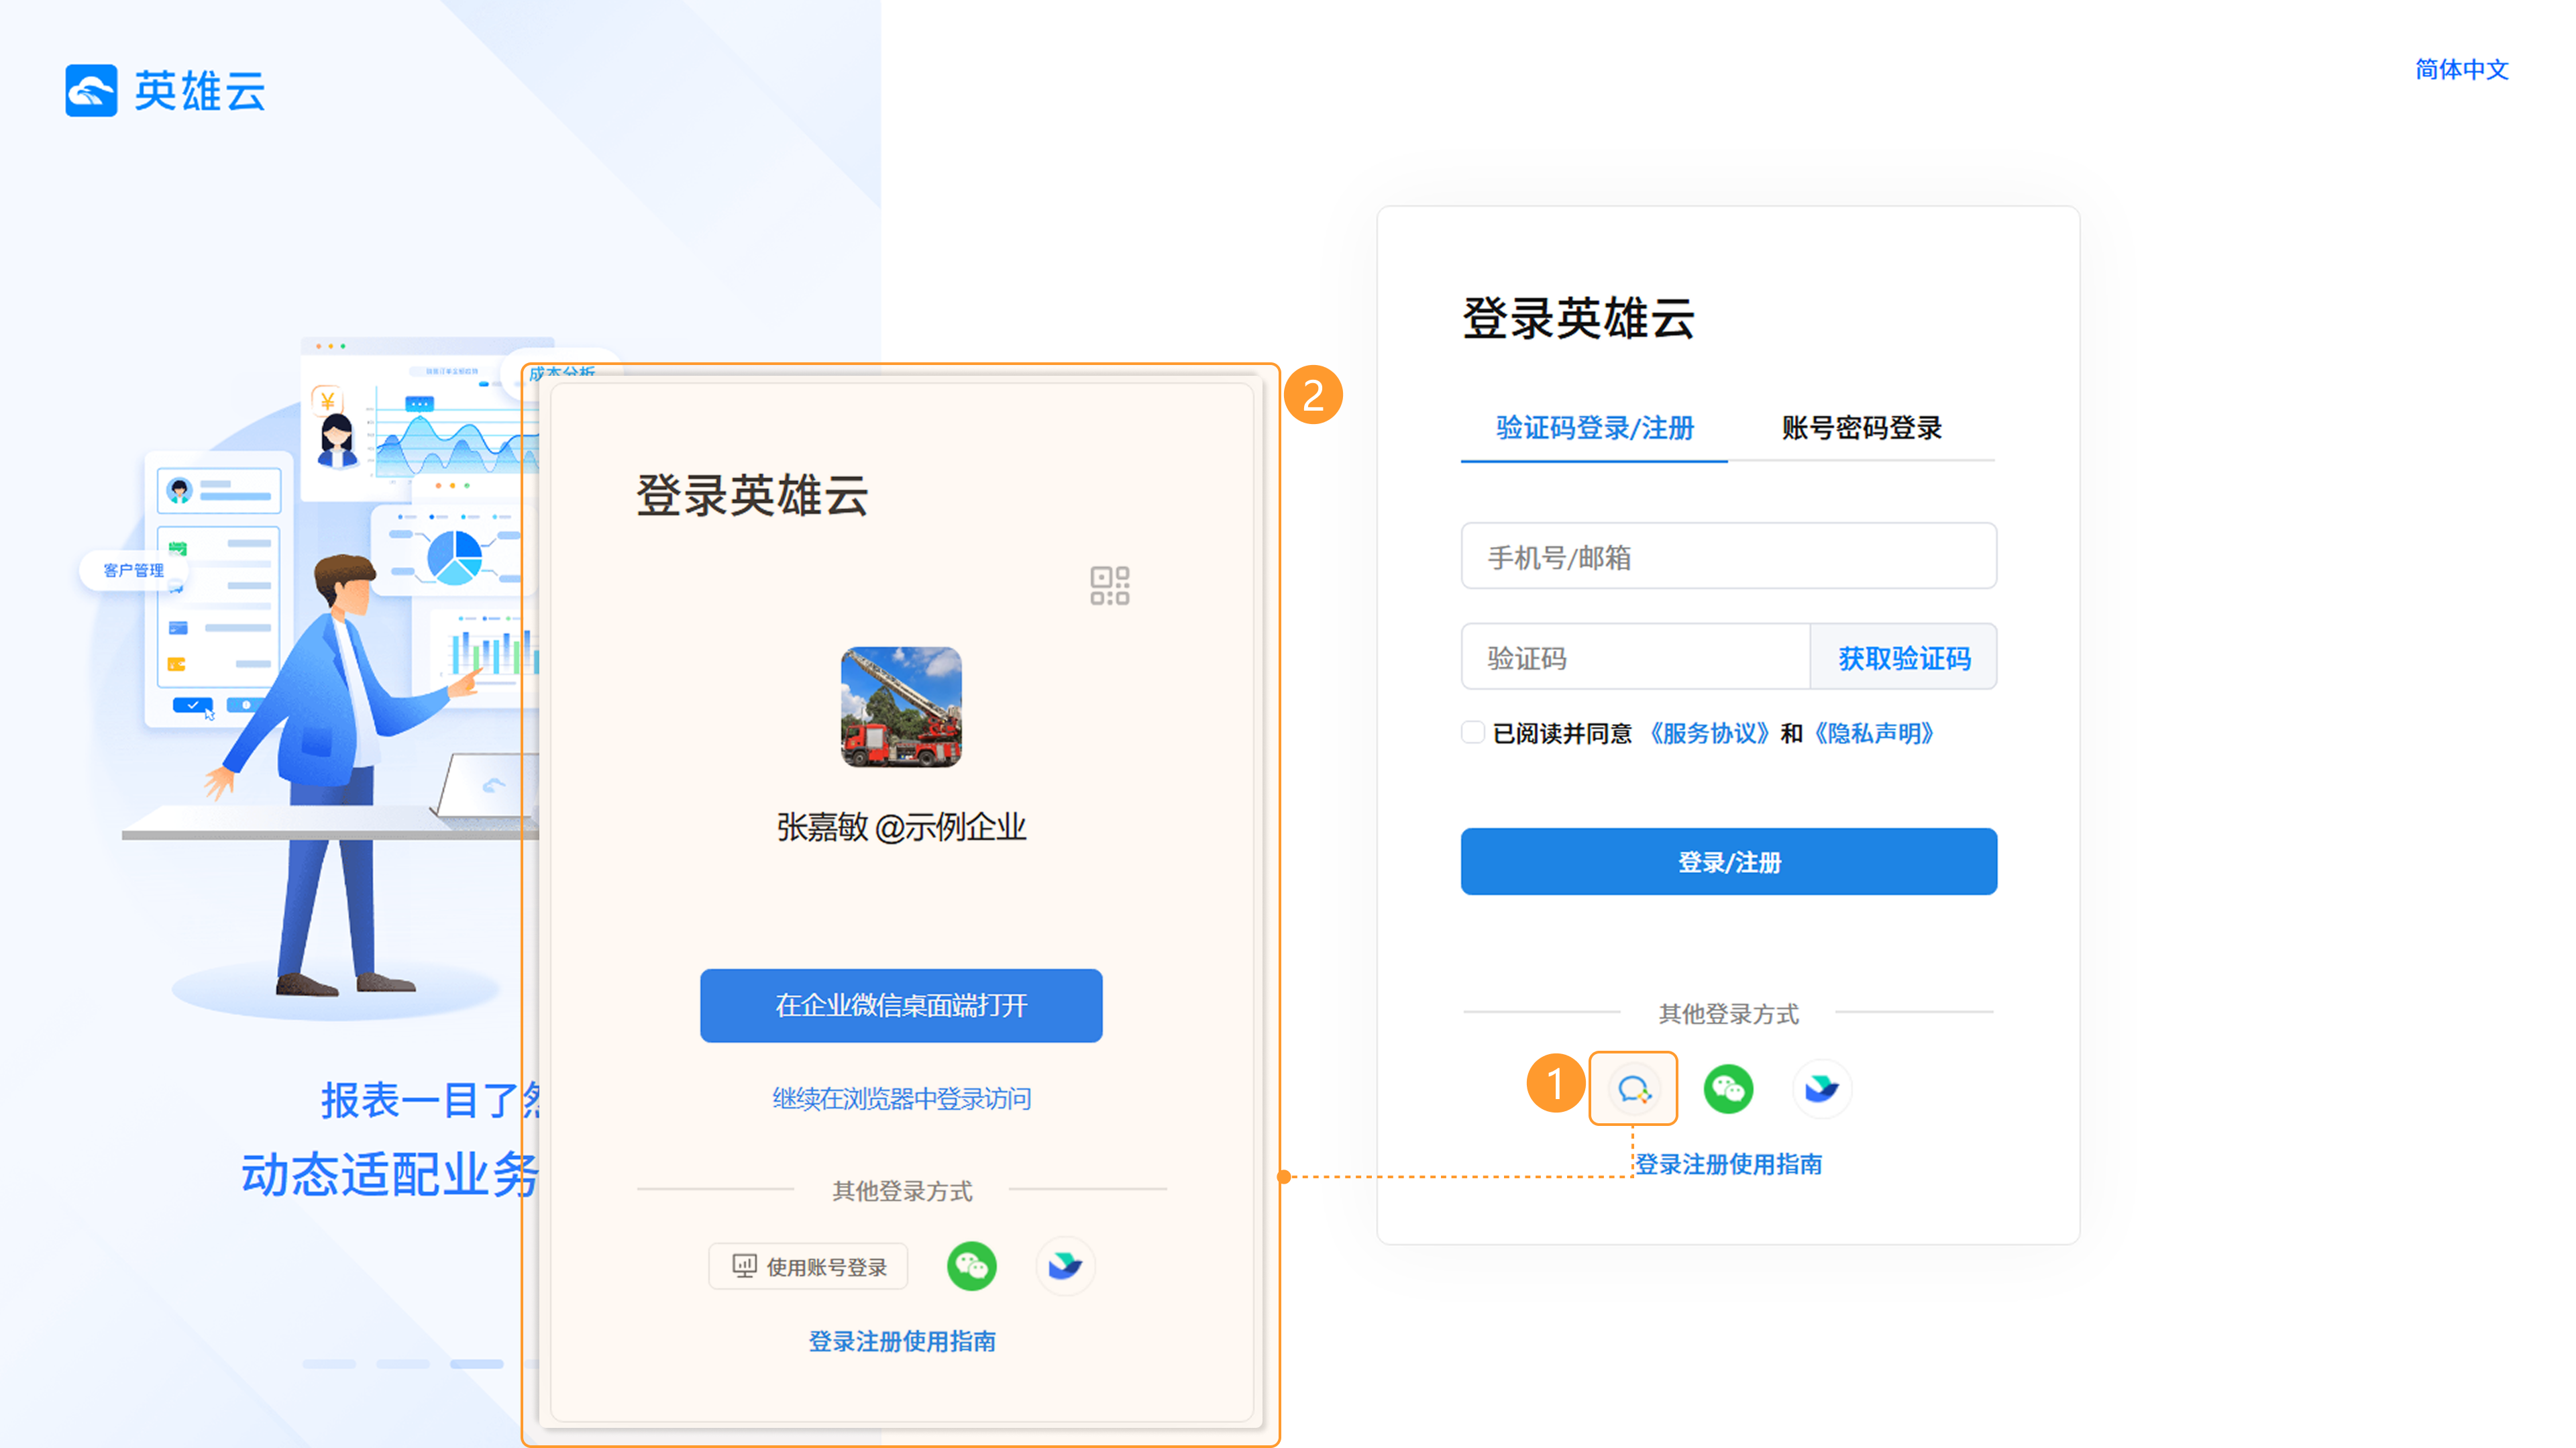Image resolution: width=2576 pixels, height=1448 pixels.
Task: Choose the green WeChat icon in popup card
Action: [971, 1266]
